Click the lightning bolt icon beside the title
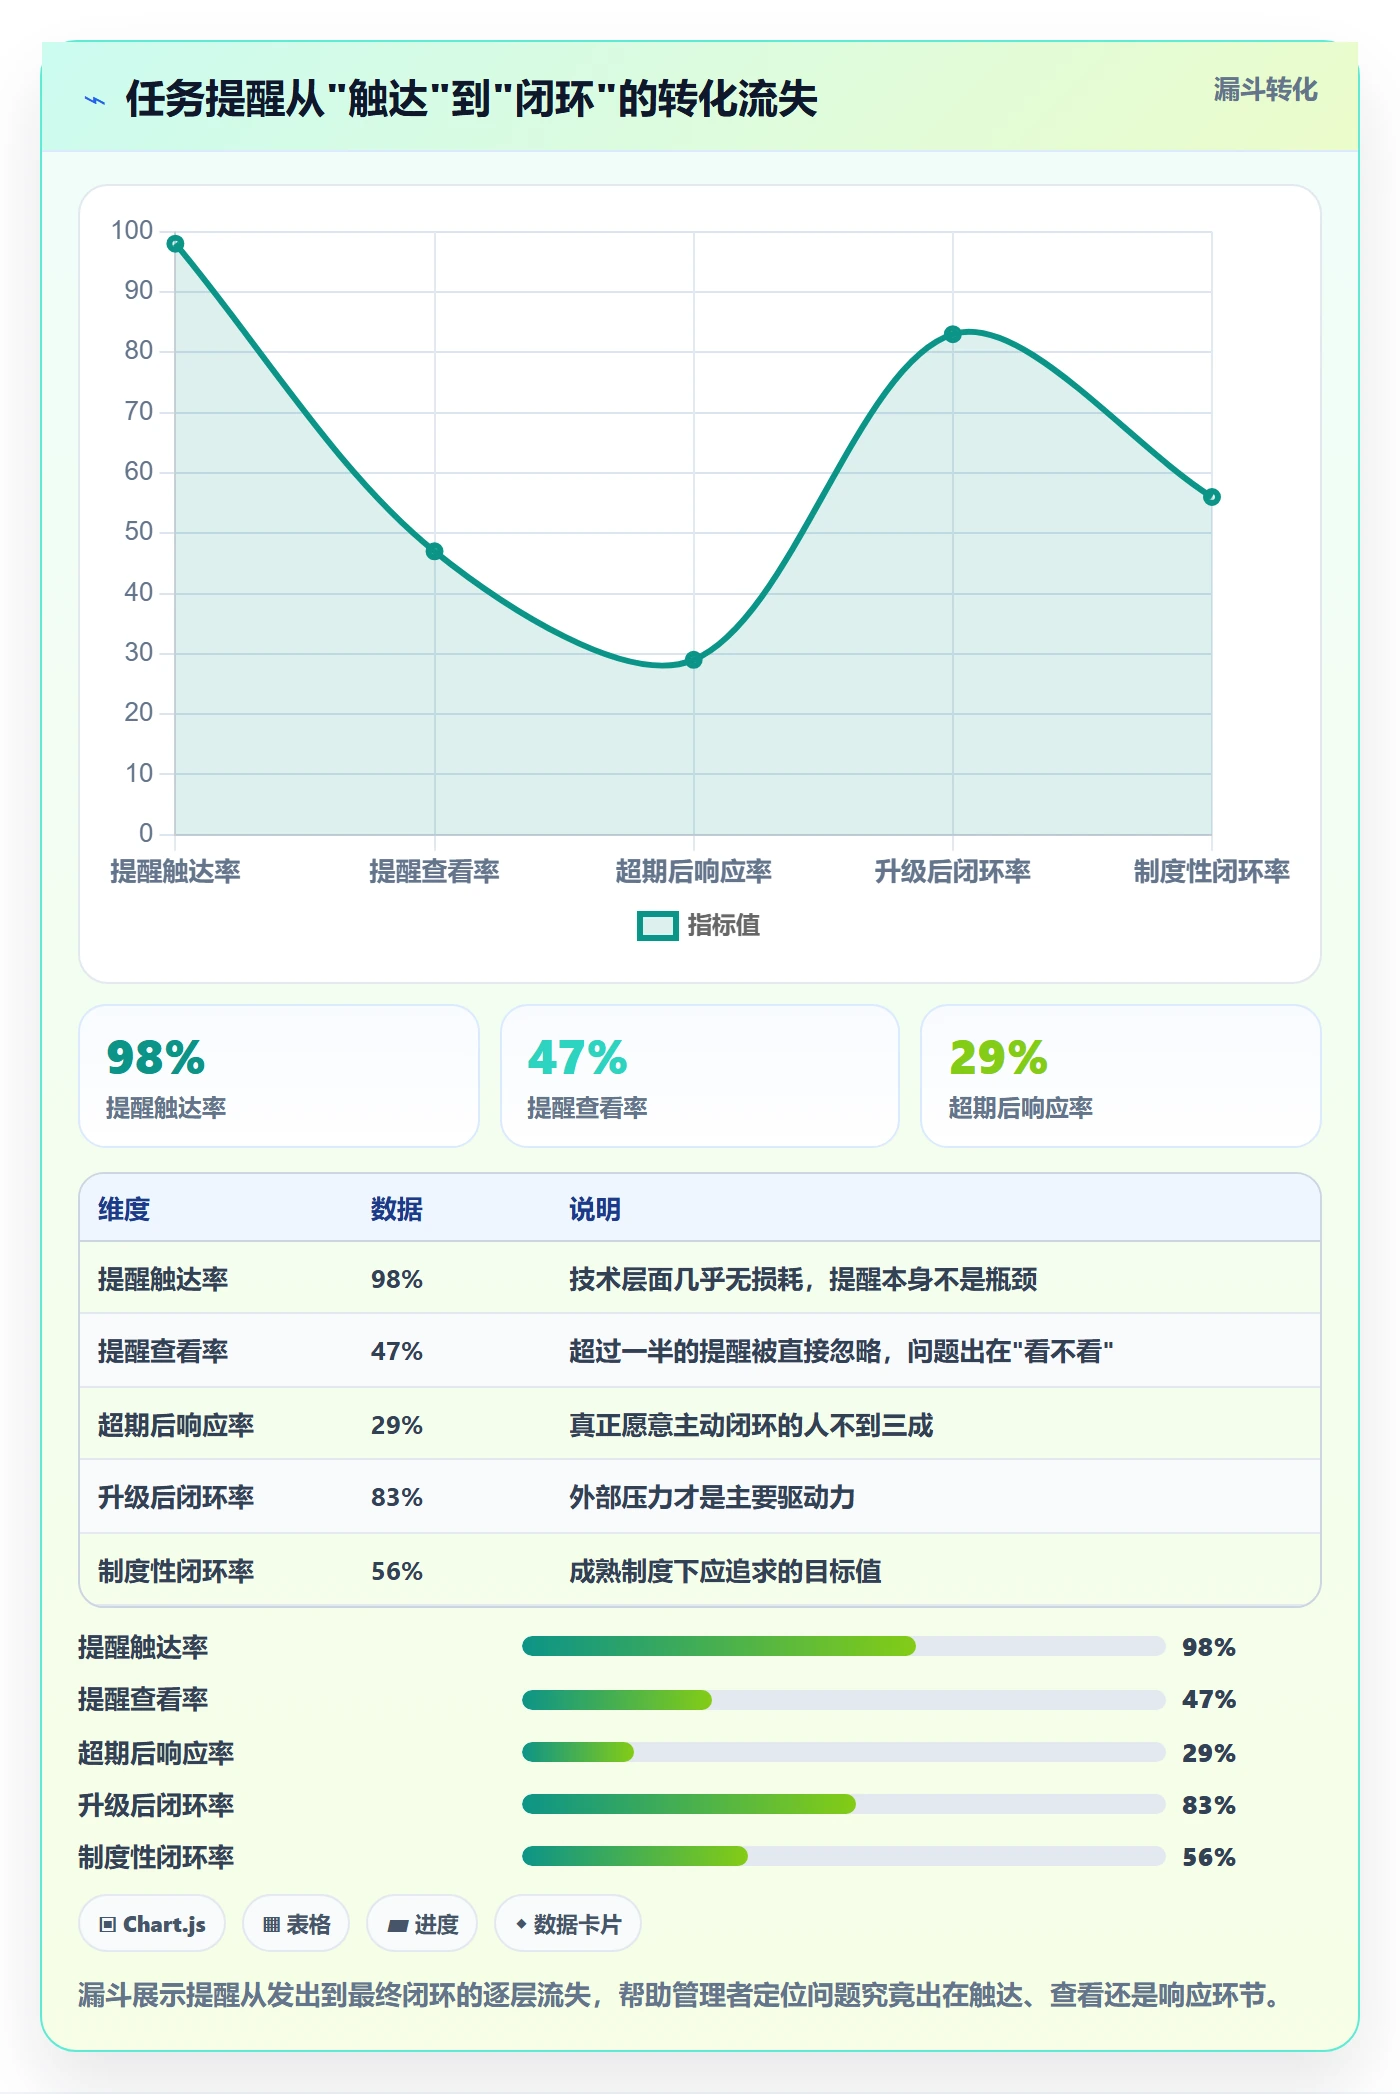 95,100
